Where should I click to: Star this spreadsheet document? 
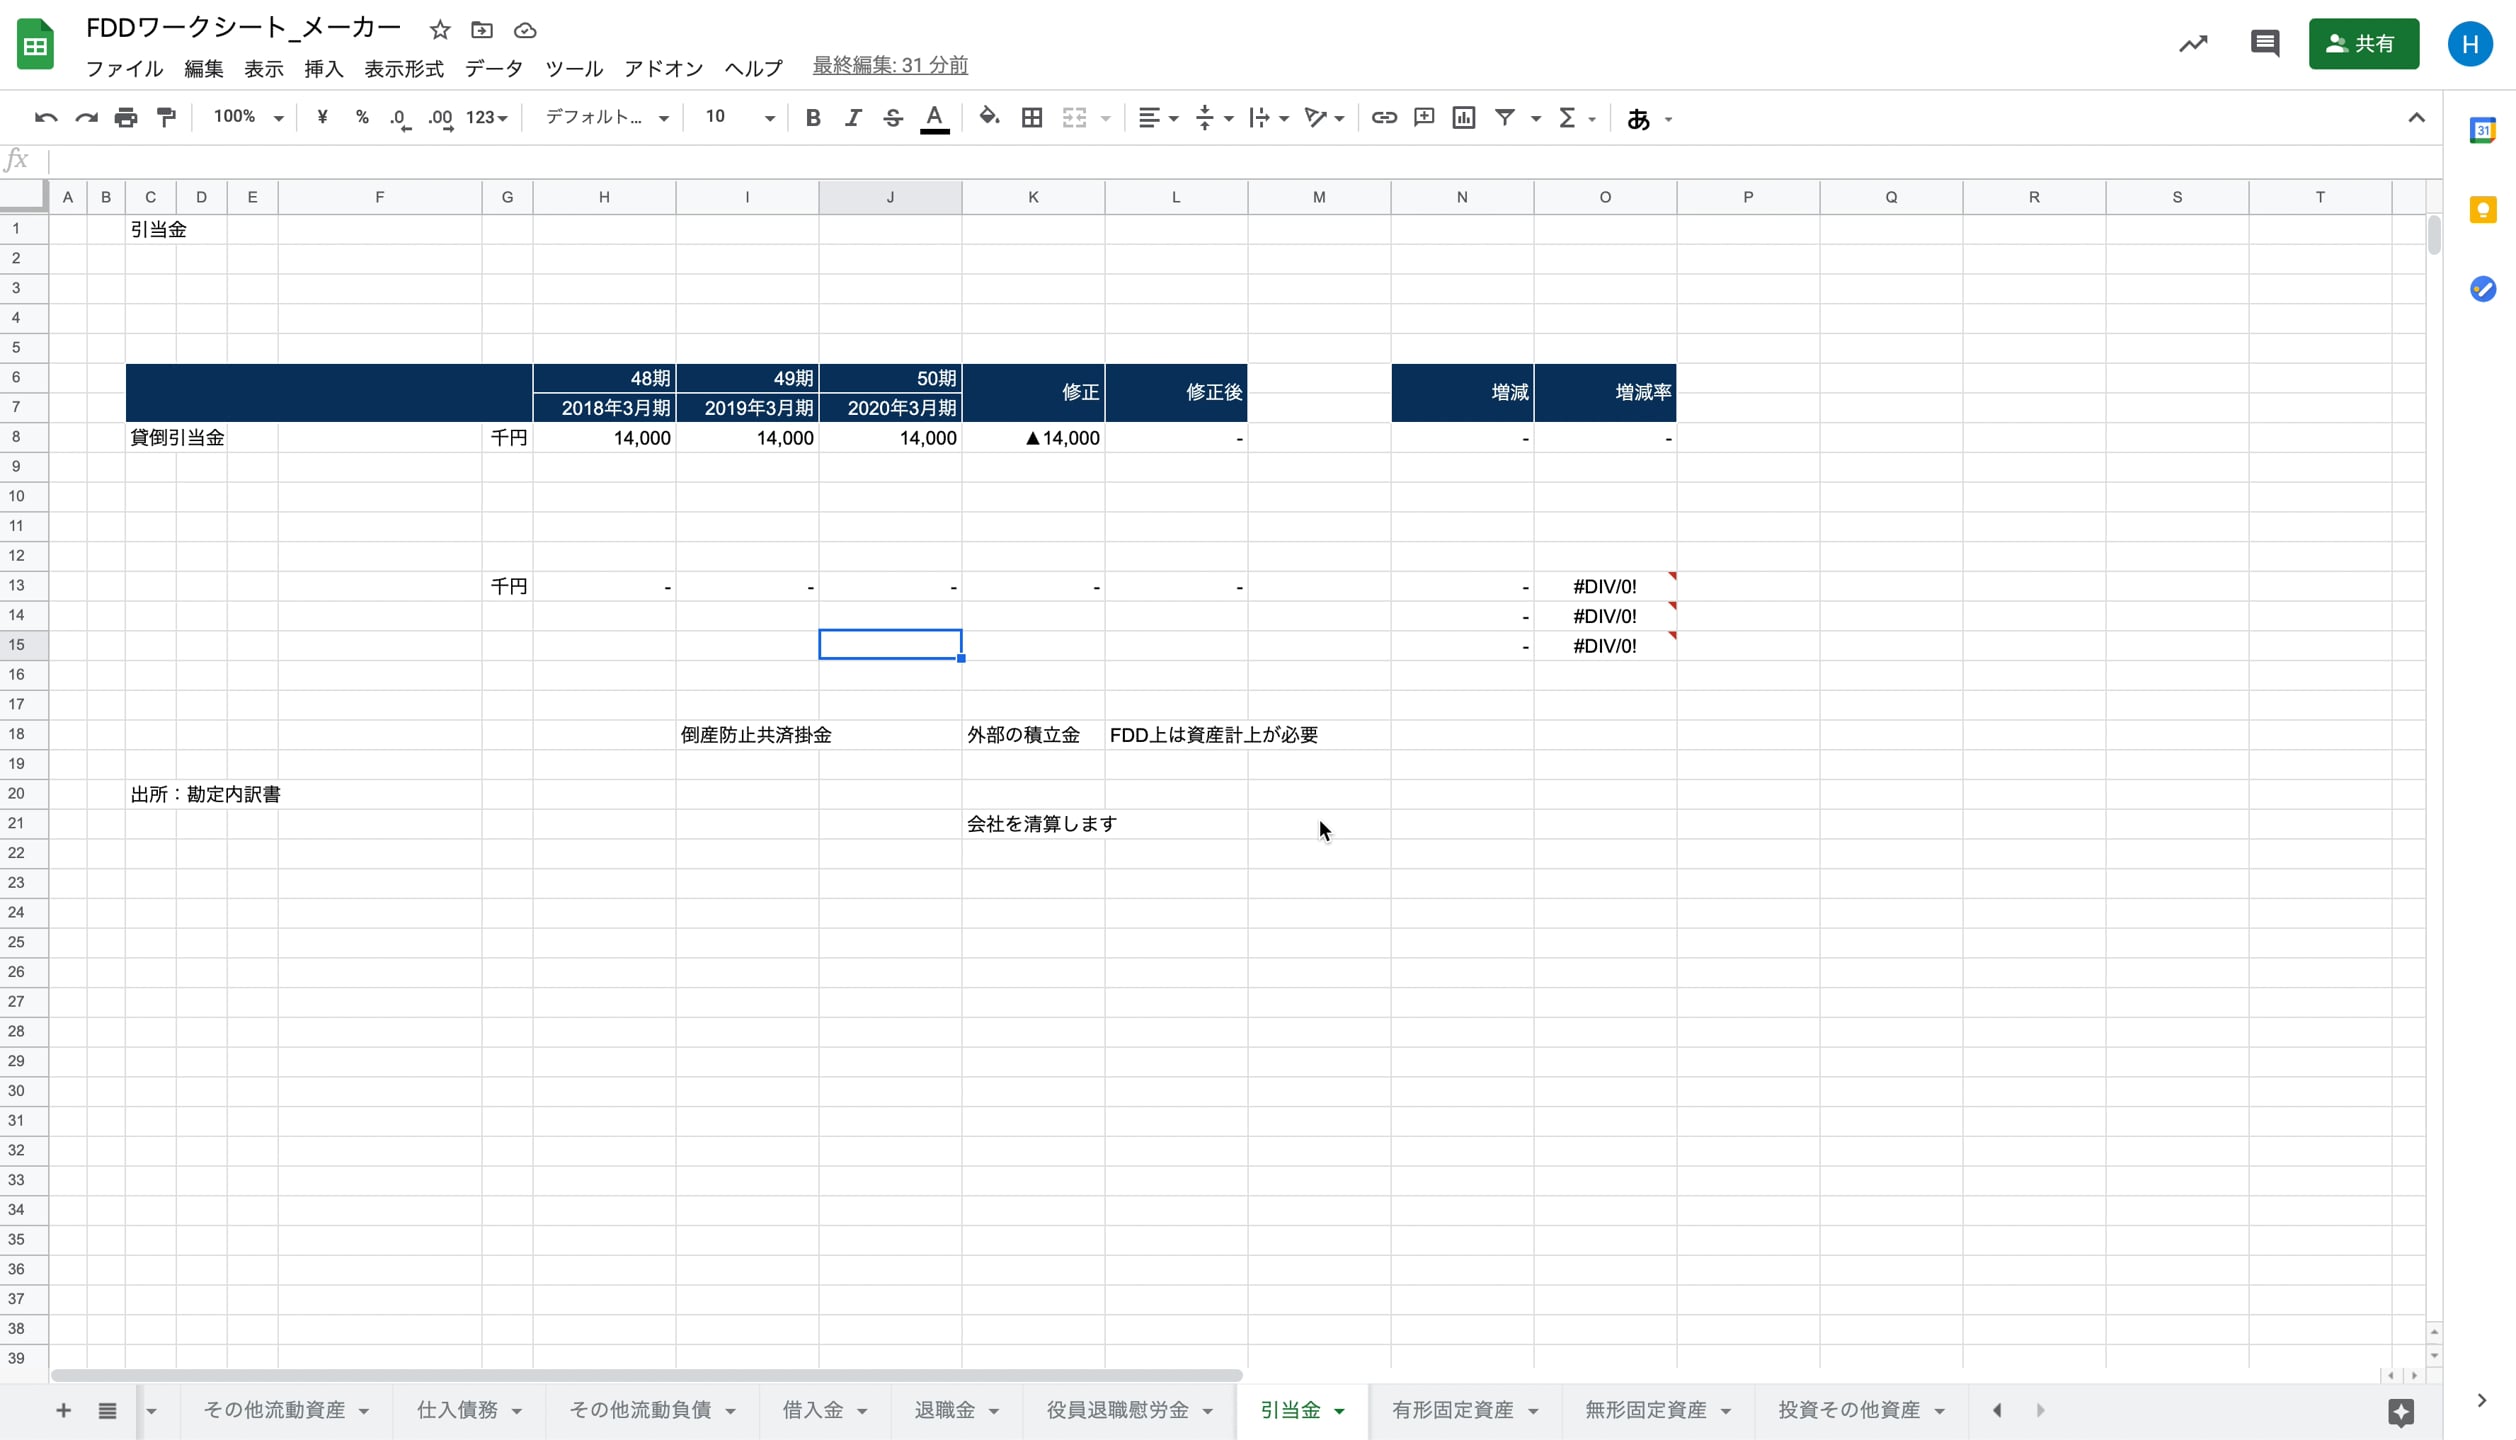[x=440, y=30]
